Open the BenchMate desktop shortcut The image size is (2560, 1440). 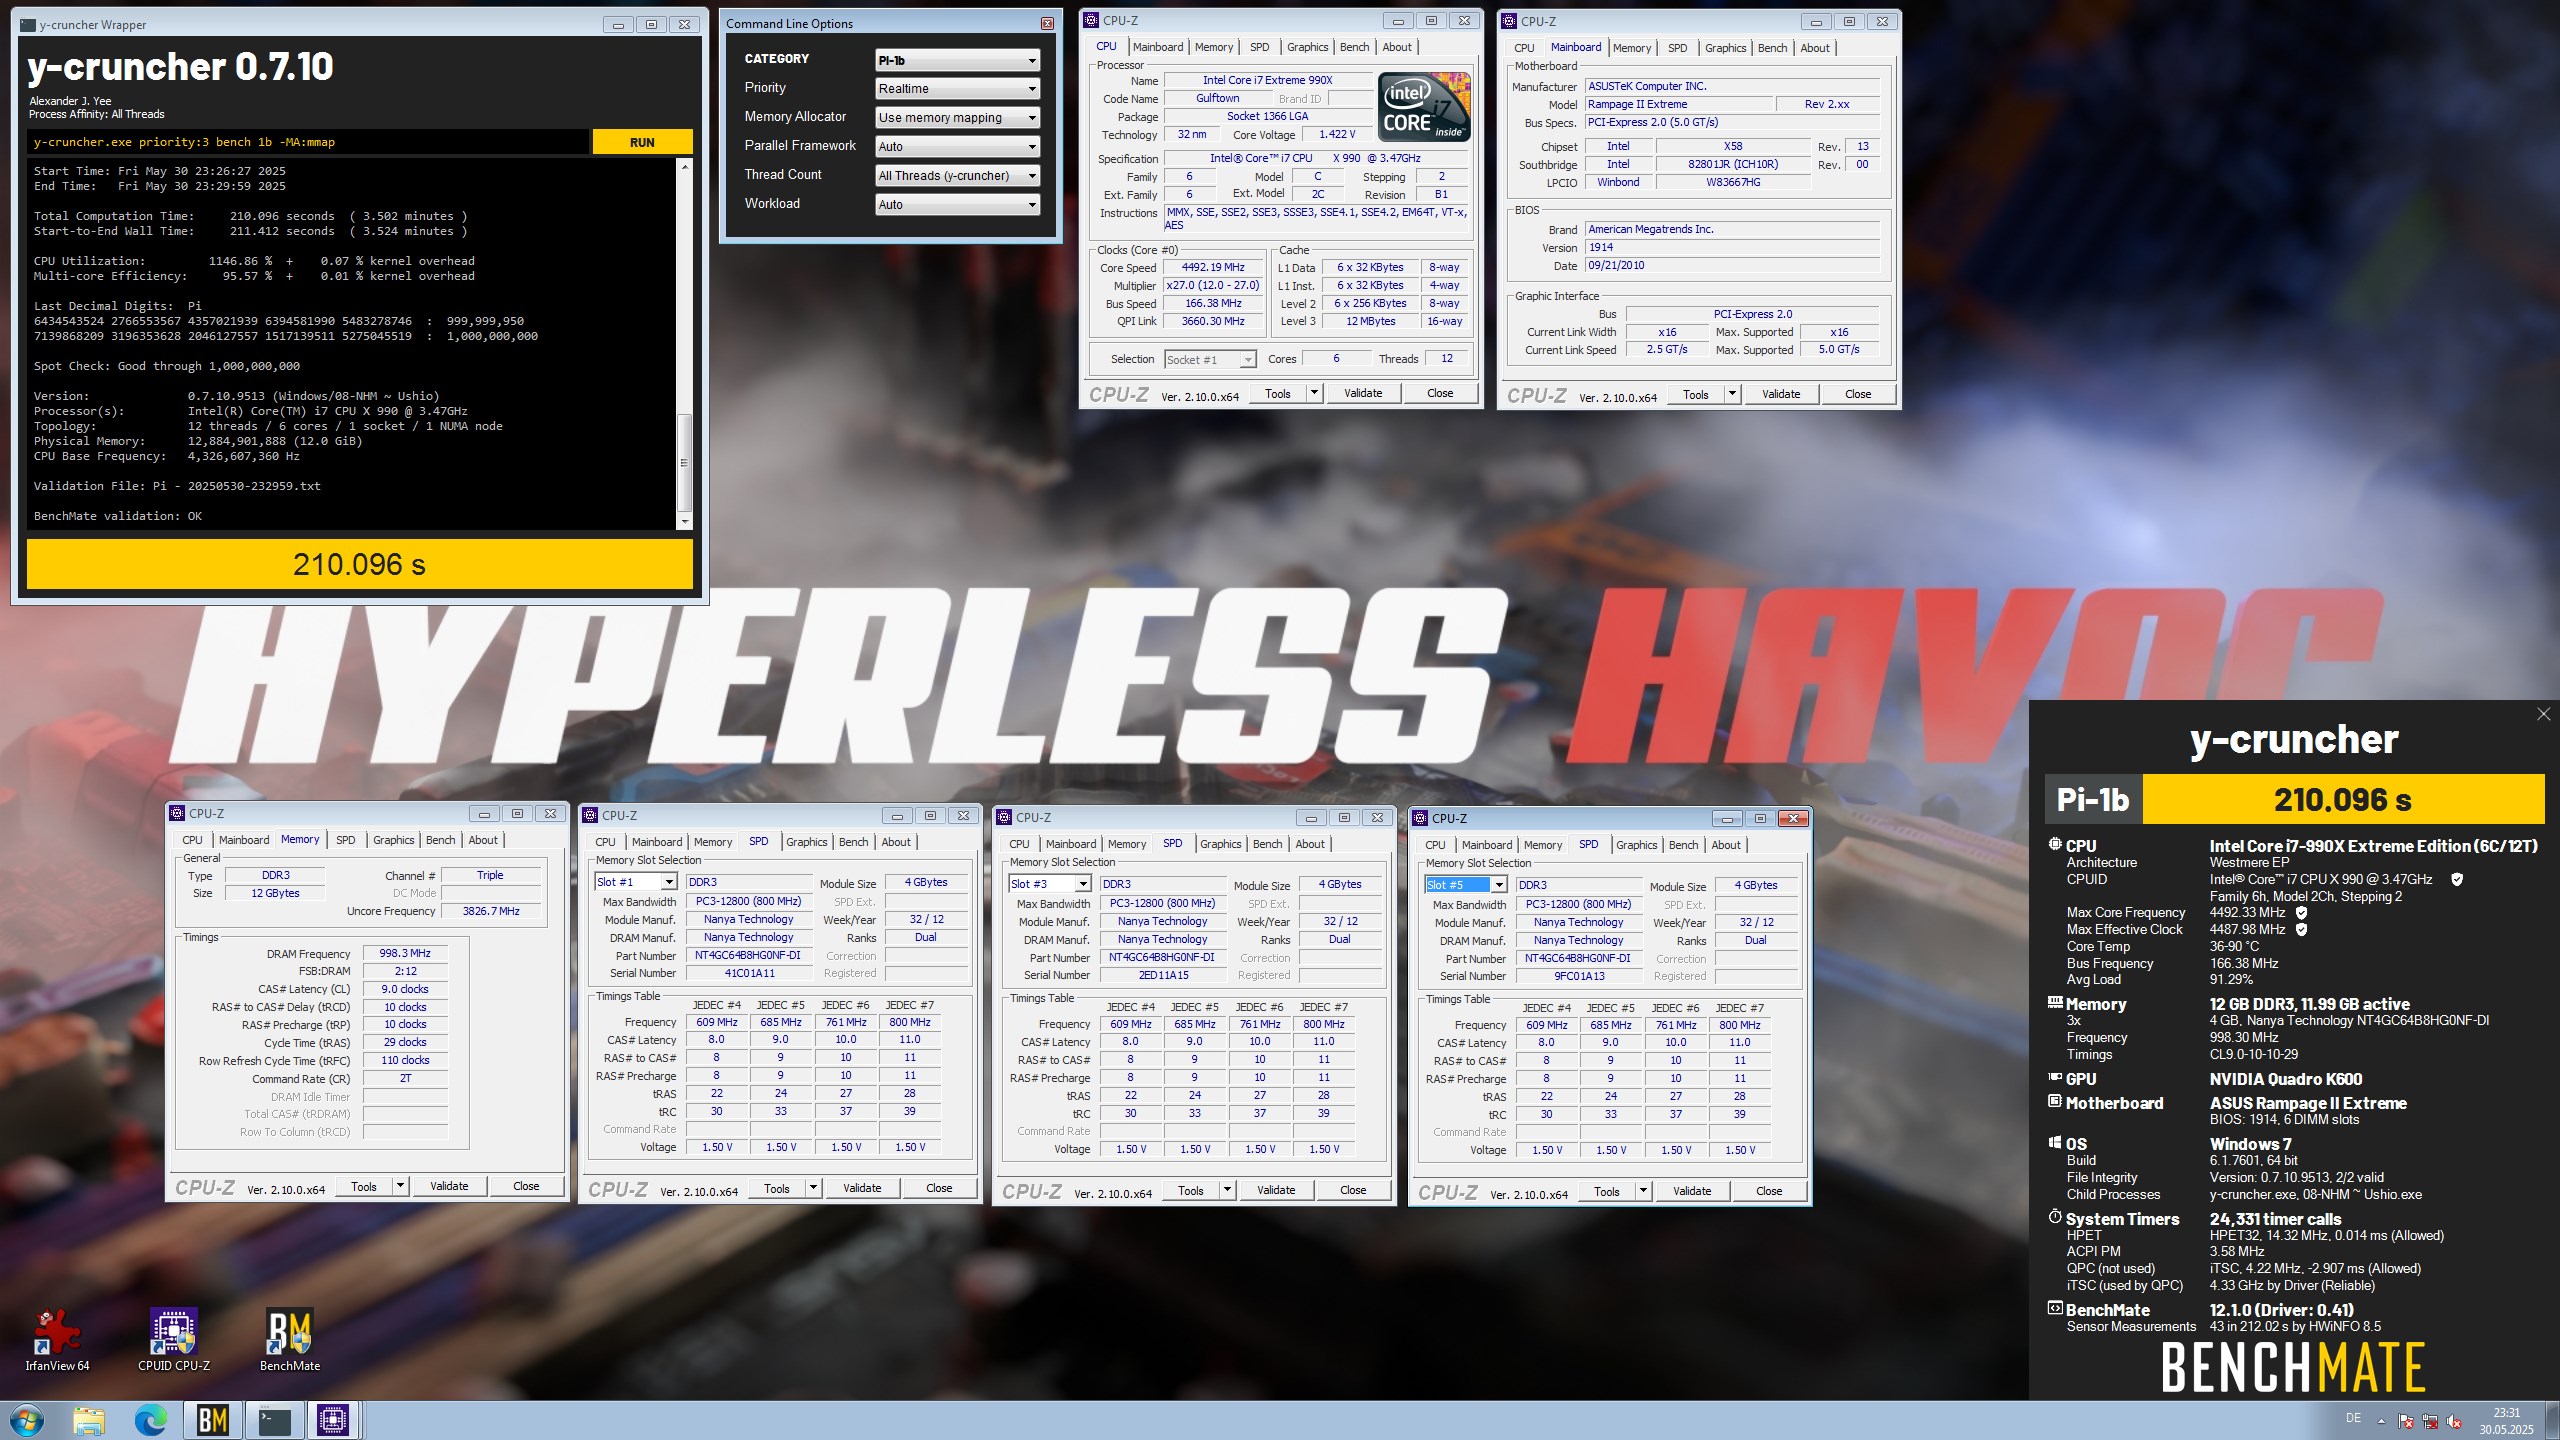(x=290, y=1338)
